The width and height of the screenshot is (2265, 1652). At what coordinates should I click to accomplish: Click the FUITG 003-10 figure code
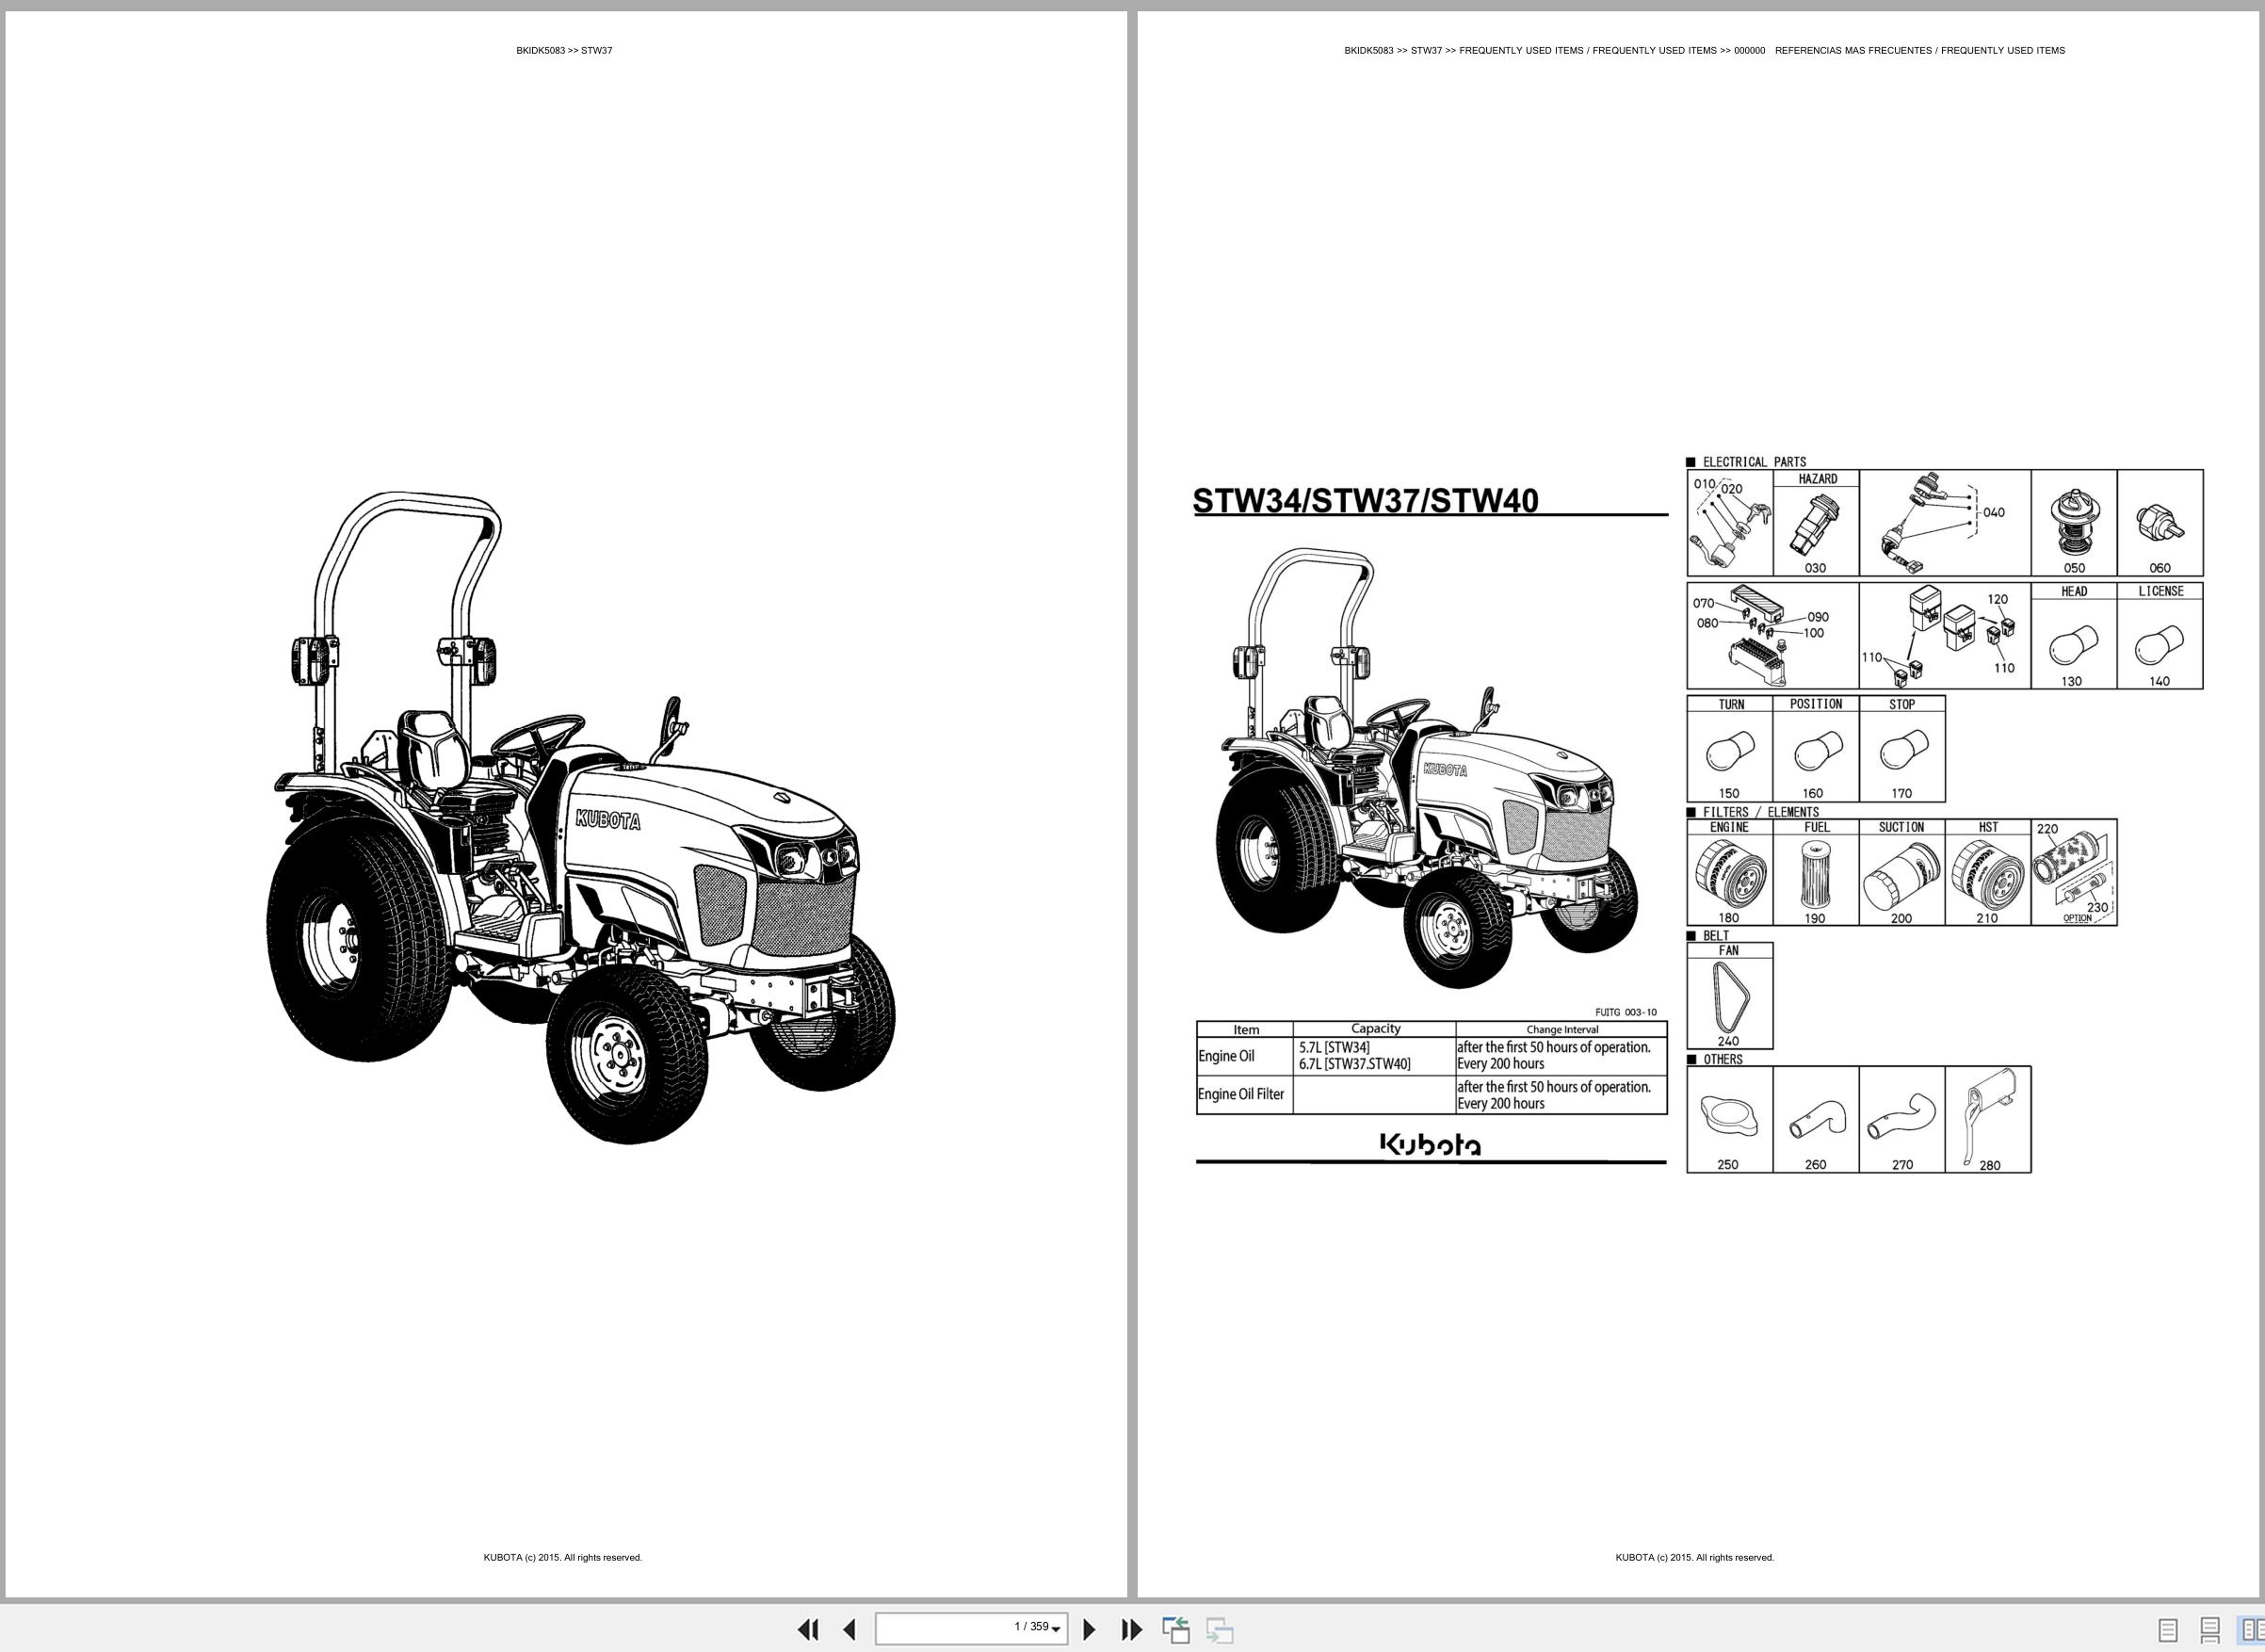[x=1625, y=1012]
